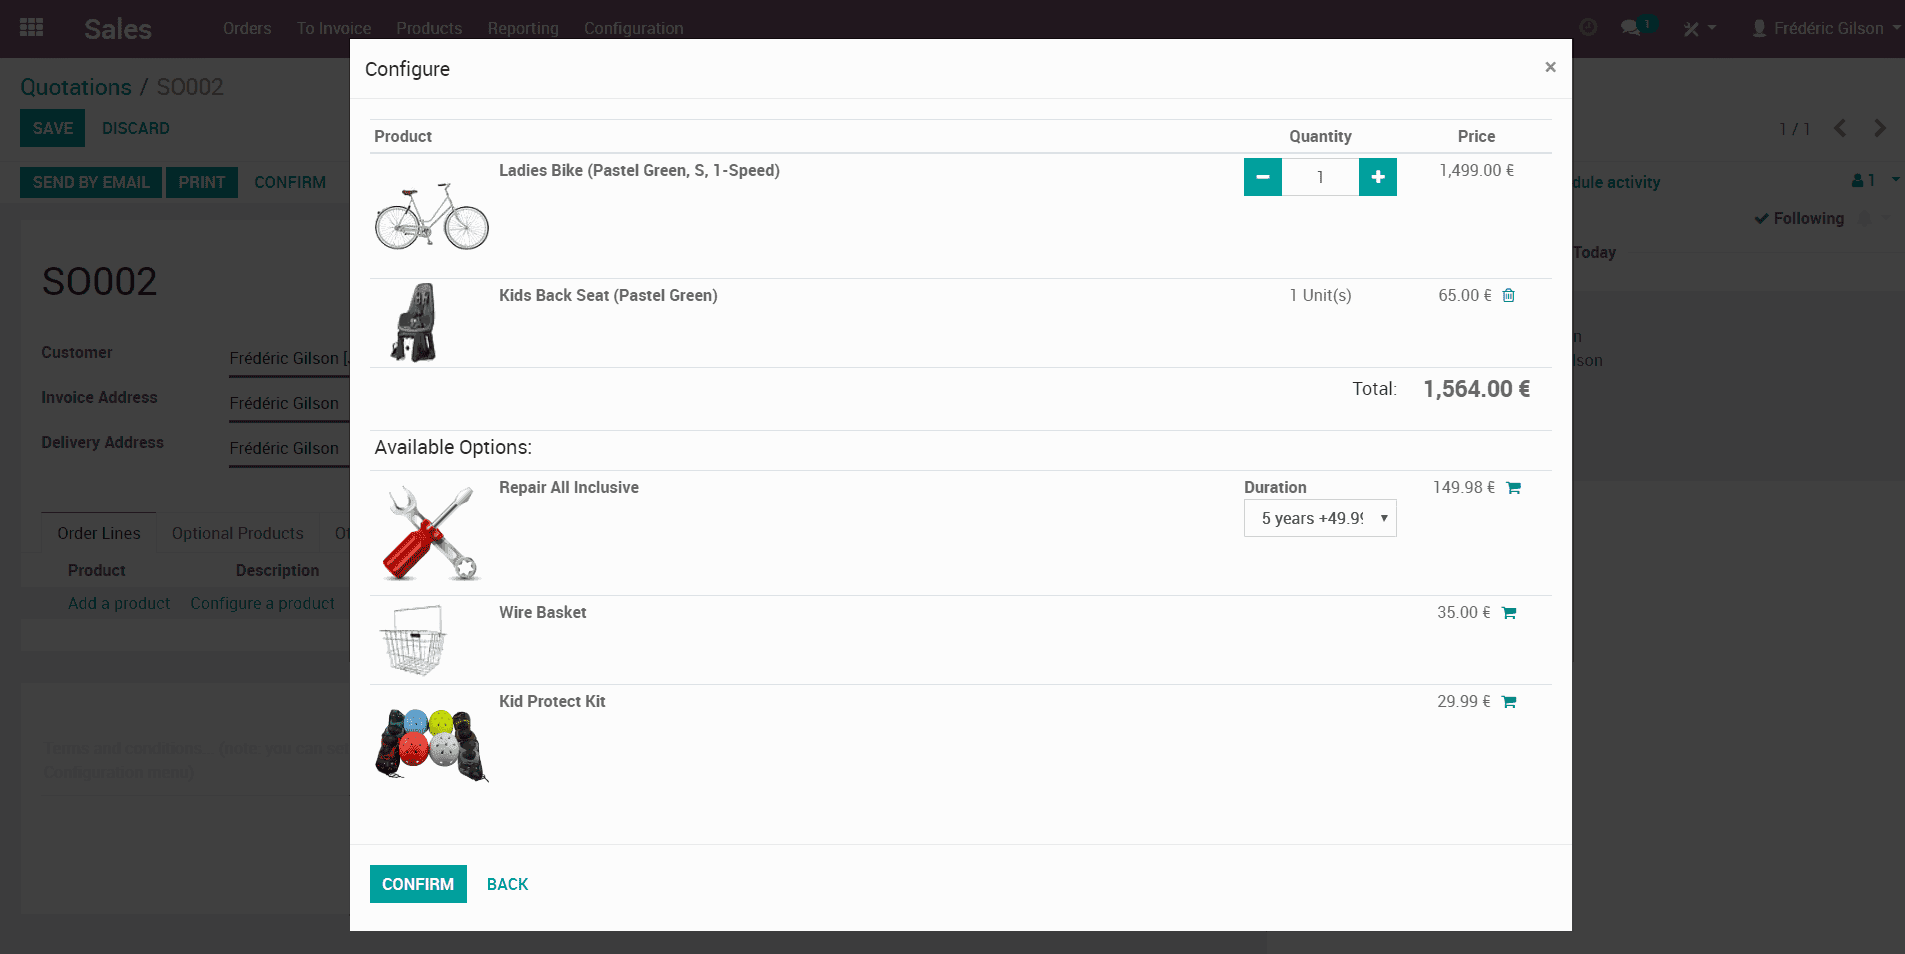The width and height of the screenshot is (1905, 954).
Task: Increase Ladies Bike quantity with plus button
Action: [1378, 177]
